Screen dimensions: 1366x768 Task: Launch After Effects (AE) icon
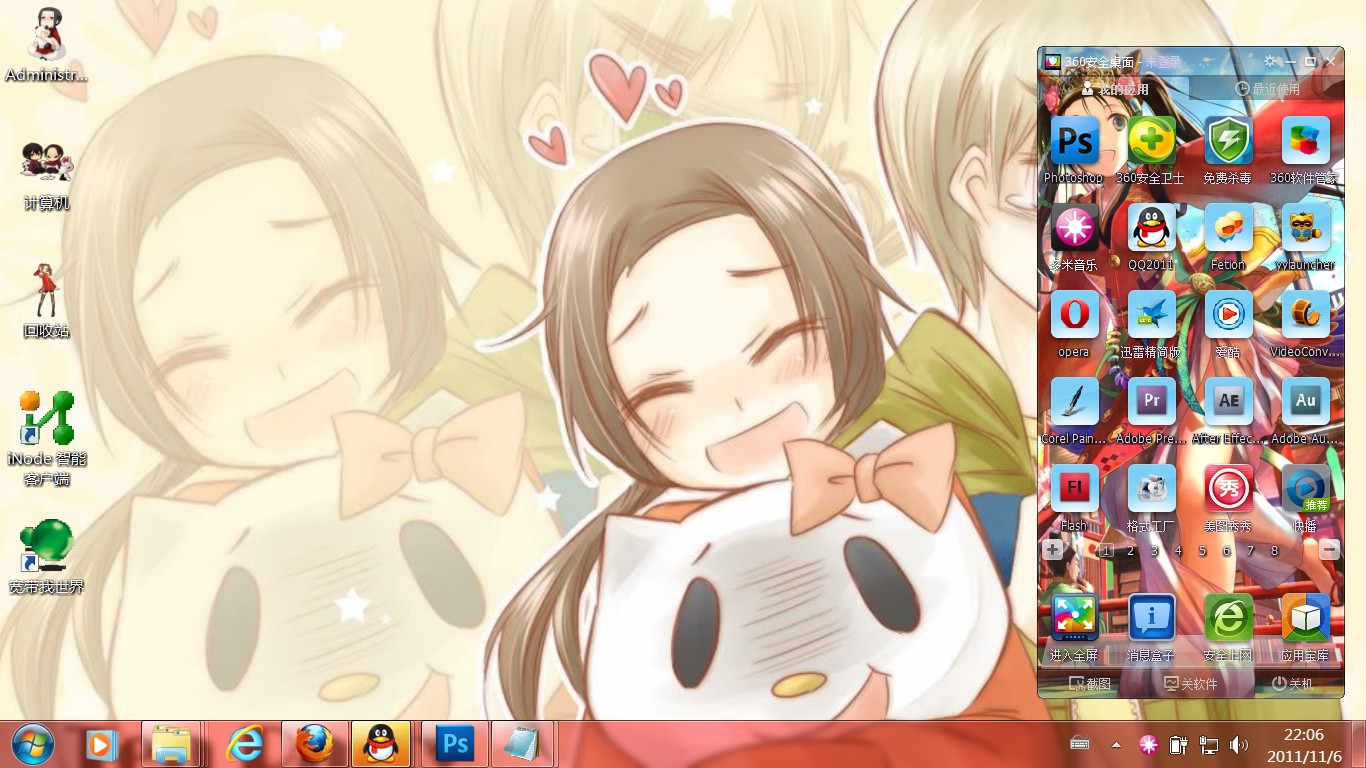point(1228,402)
